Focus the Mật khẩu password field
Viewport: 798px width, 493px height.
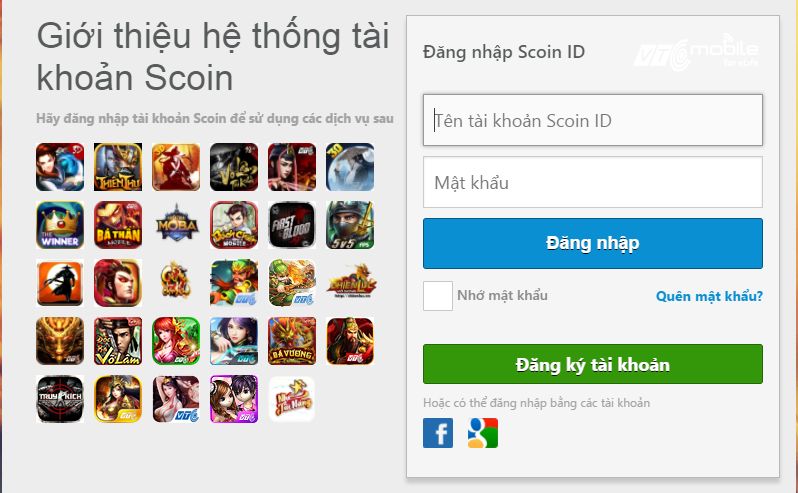click(593, 182)
